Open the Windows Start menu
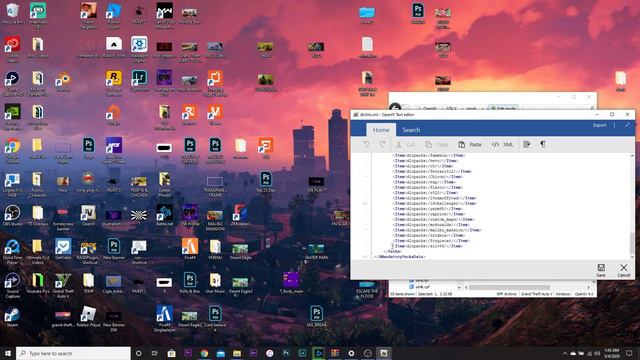 pyautogui.click(x=8, y=353)
